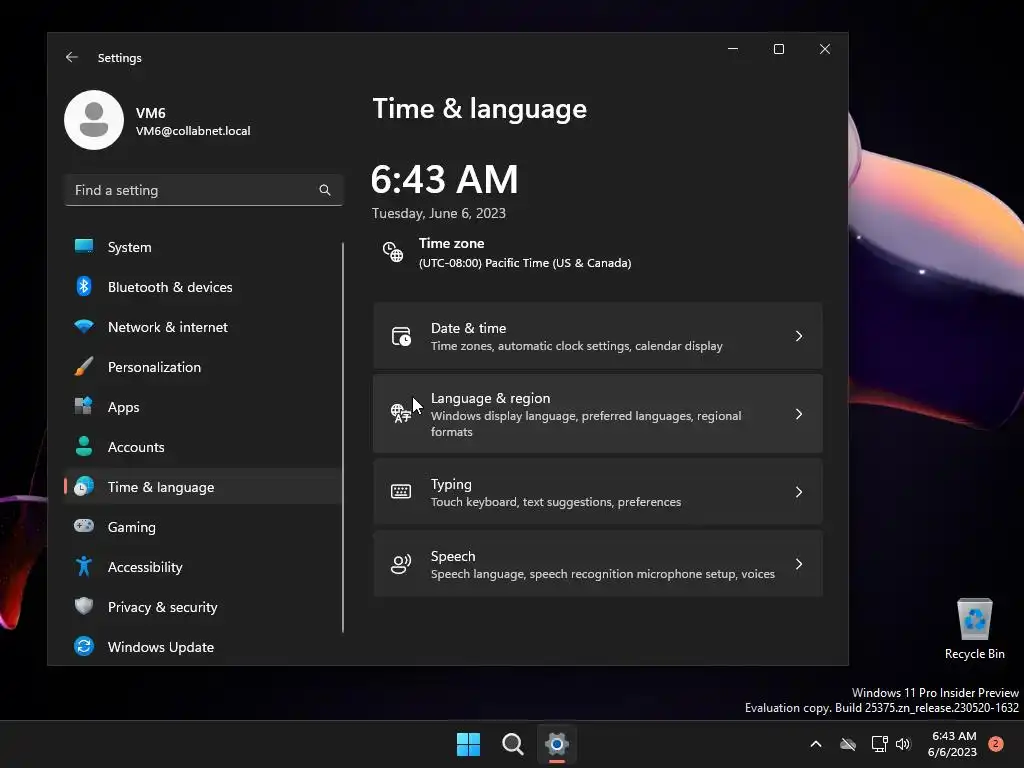Open Recycle Bin on desktop
Viewport: 1024px width, 768px height.
coord(974,630)
